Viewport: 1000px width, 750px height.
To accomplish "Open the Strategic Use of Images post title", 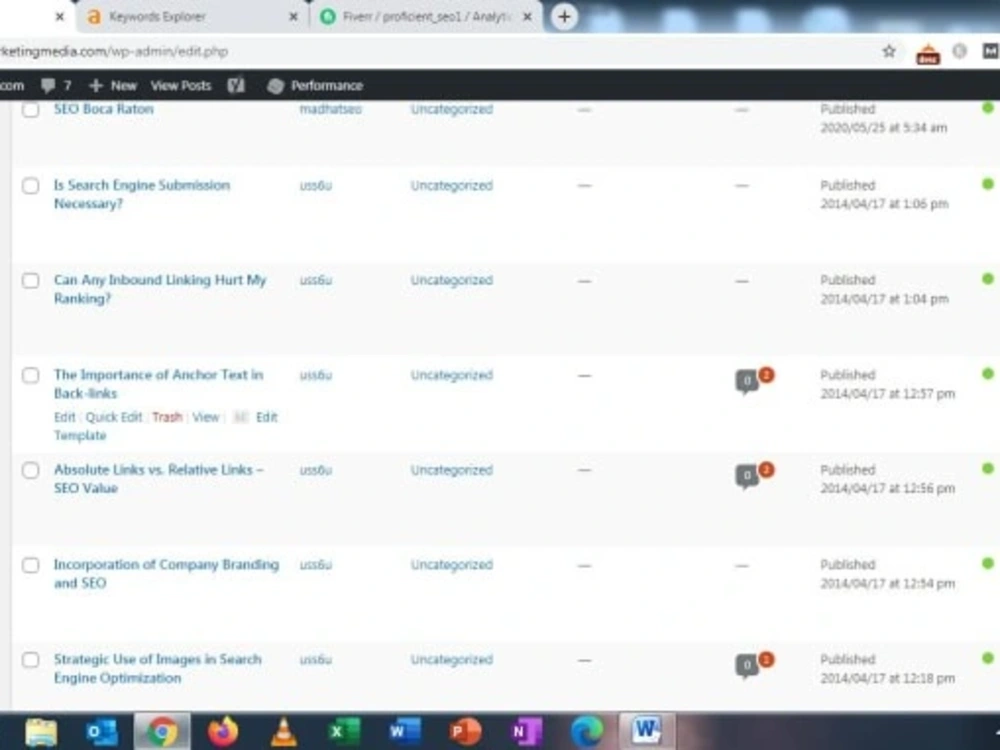I will tap(158, 668).
